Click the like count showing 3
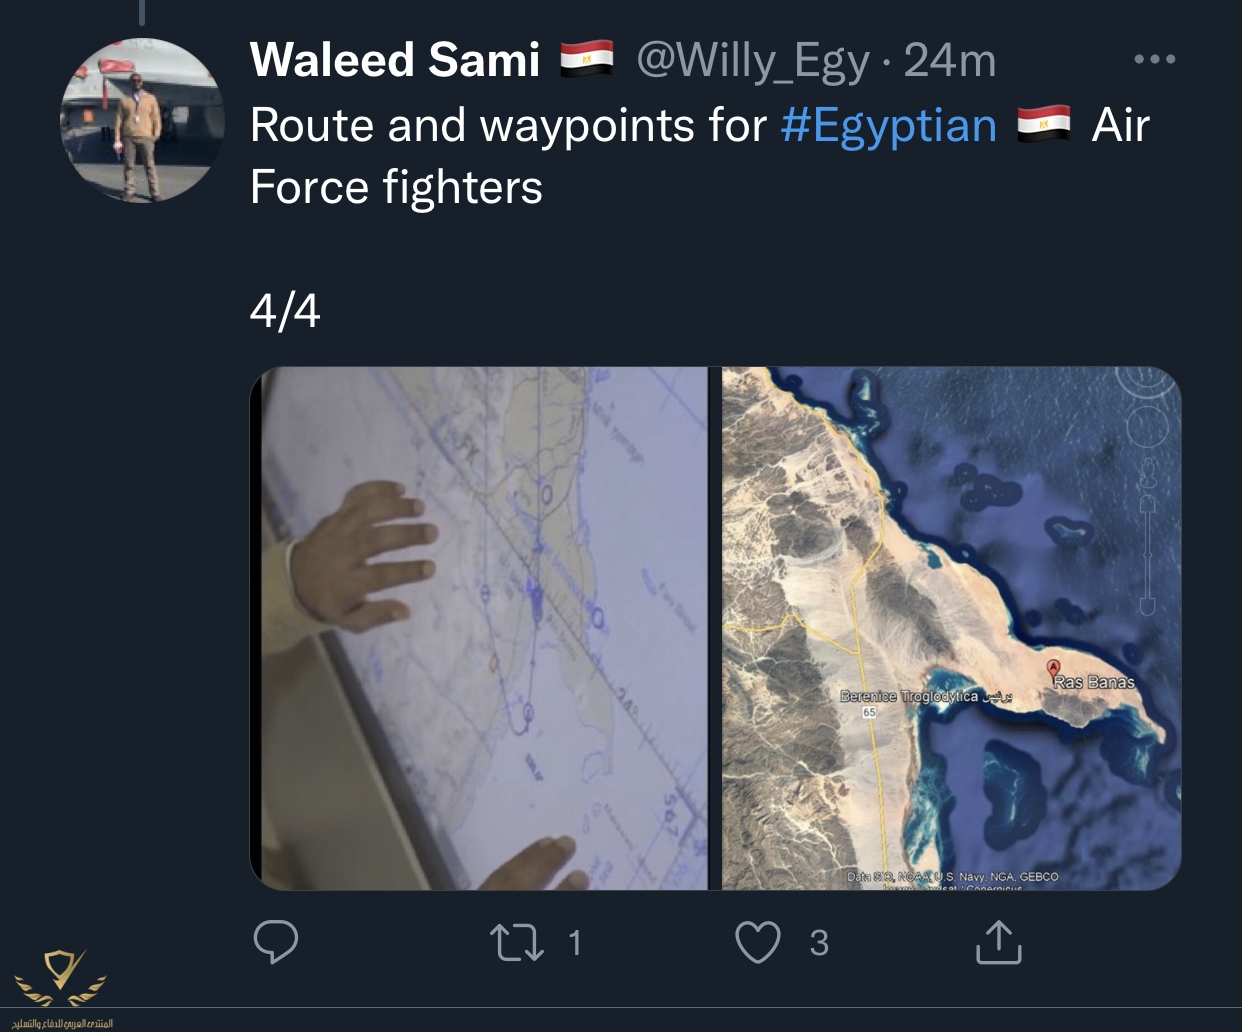 pyautogui.click(x=819, y=942)
